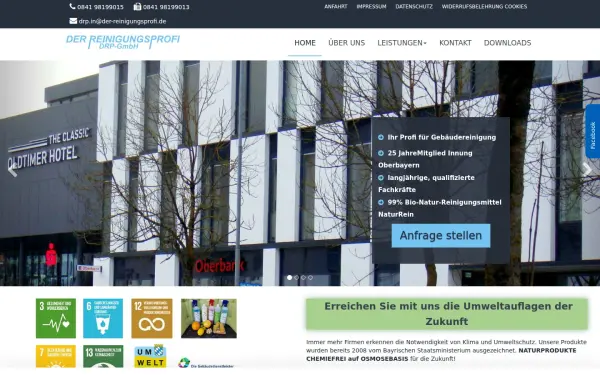This screenshot has width=600, height=375.
Task: Open the Über uns menu item
Action: 347,43
